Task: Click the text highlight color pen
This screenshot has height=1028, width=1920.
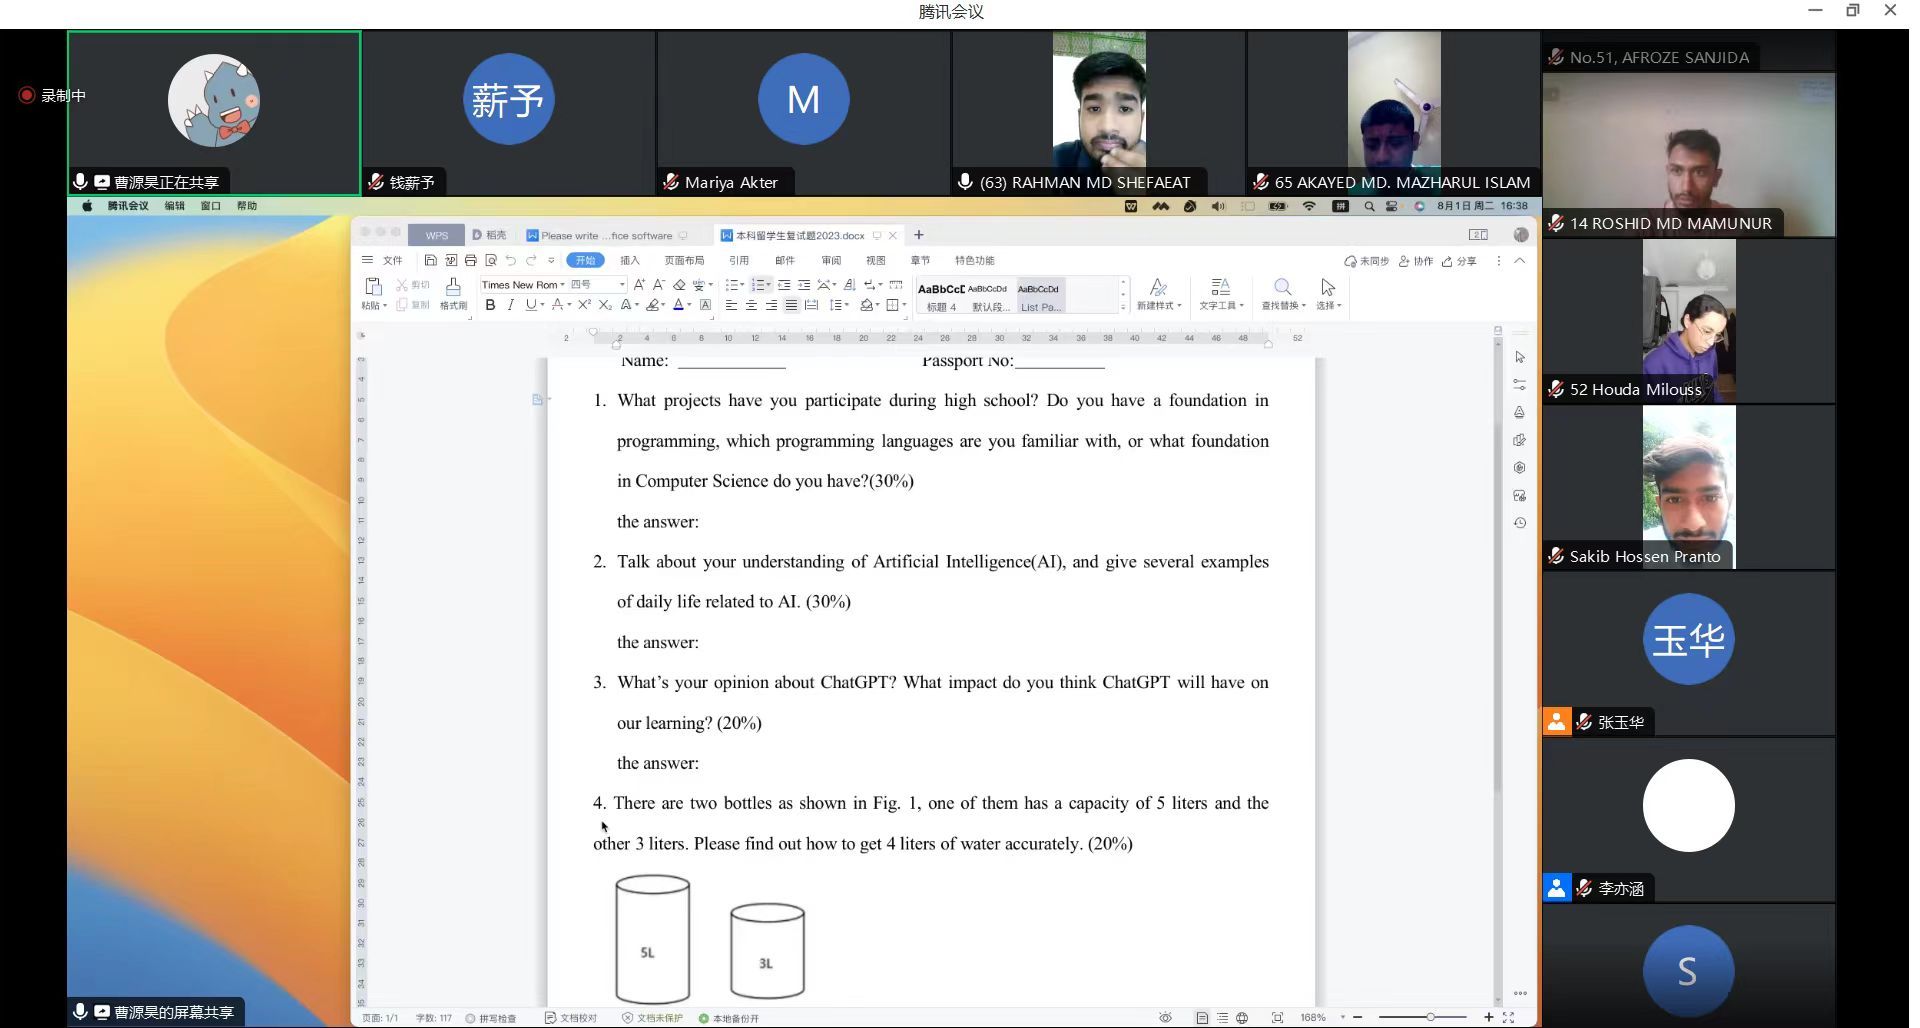Action: [x=652, y=305]
